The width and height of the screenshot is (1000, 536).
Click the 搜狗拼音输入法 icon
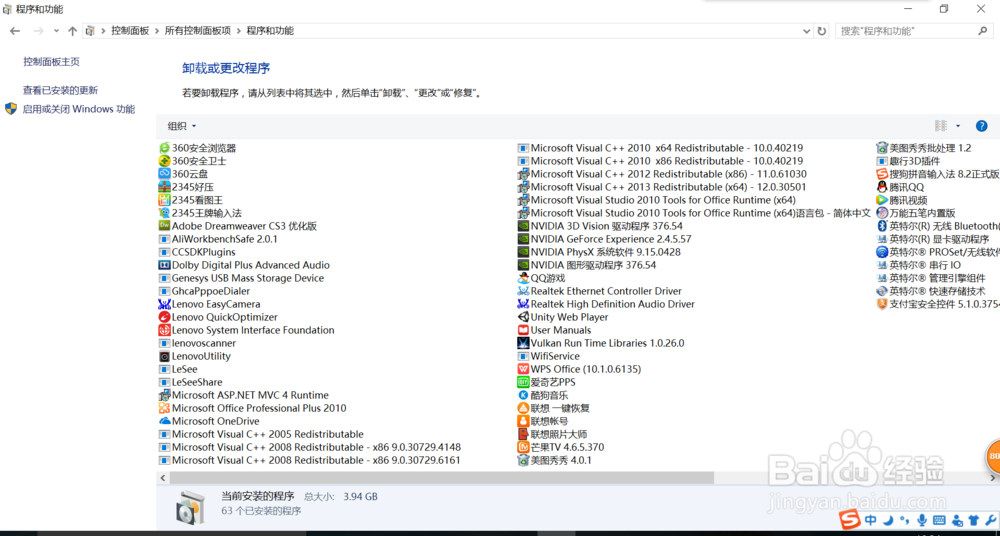882,174
